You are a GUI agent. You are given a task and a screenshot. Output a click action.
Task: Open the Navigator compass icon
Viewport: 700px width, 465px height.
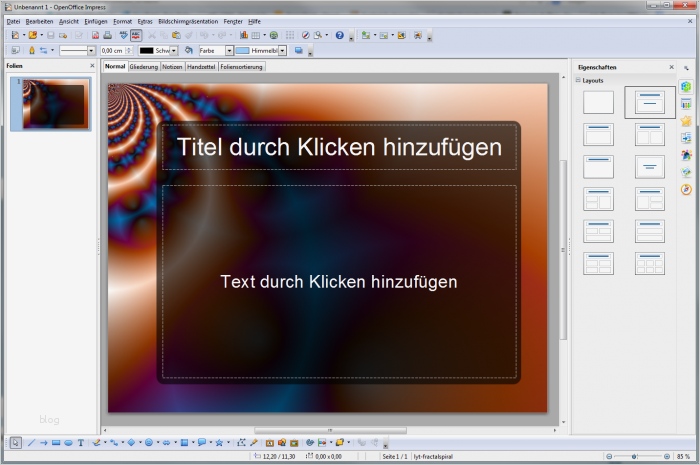(306, 35)
